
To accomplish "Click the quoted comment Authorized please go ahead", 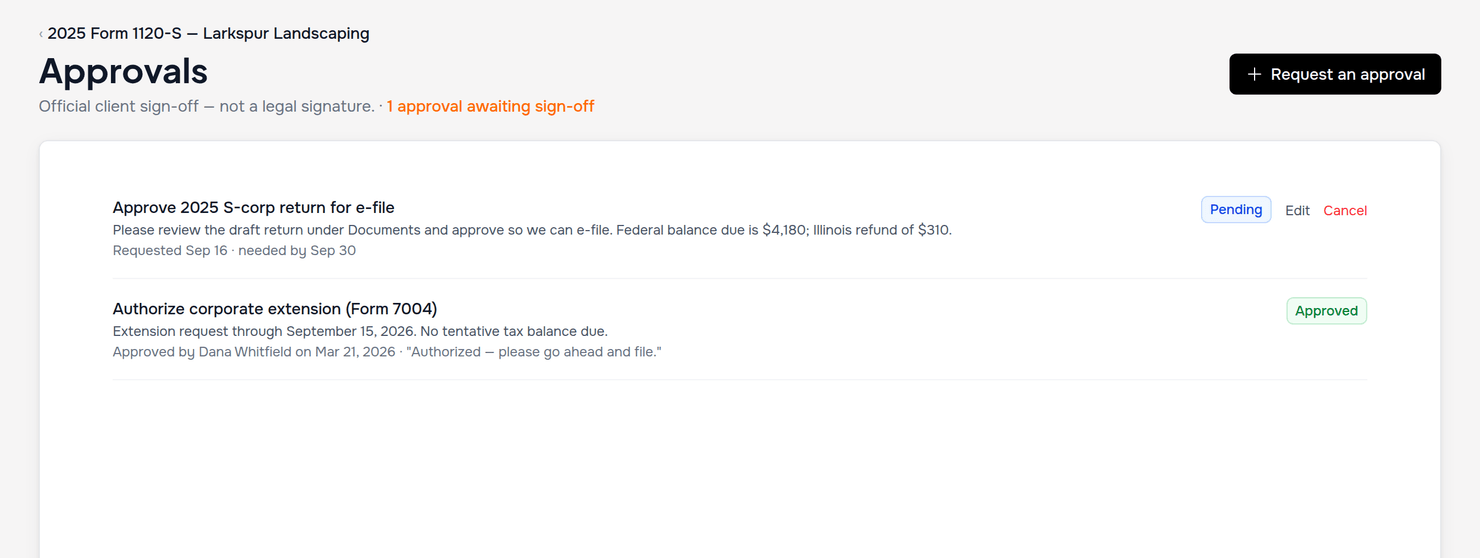I will pos(534,351).
